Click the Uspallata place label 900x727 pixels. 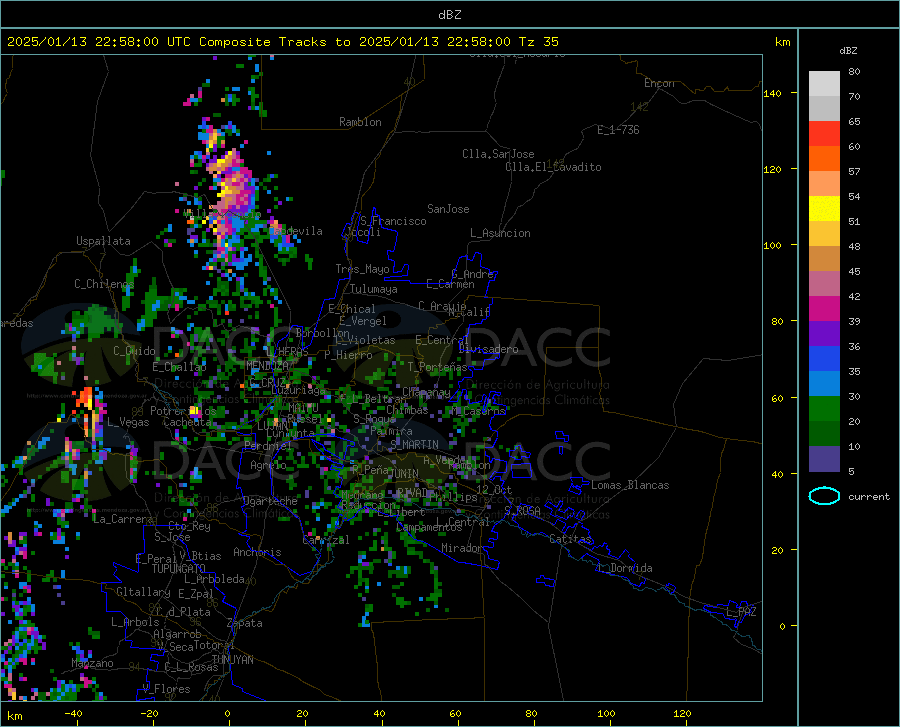(x=103, y=241)
